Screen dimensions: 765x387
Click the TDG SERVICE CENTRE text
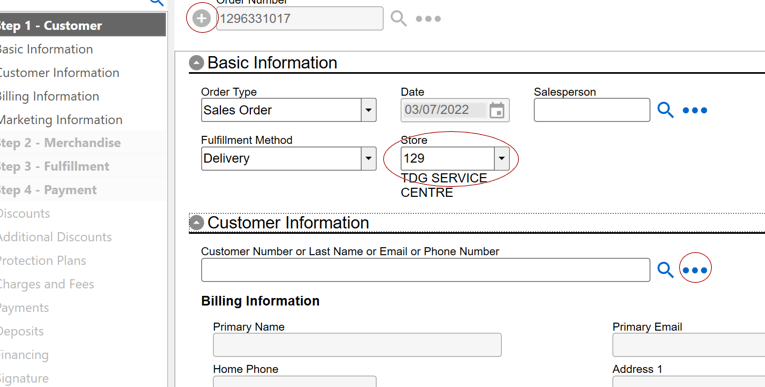[x=444, y=185]
